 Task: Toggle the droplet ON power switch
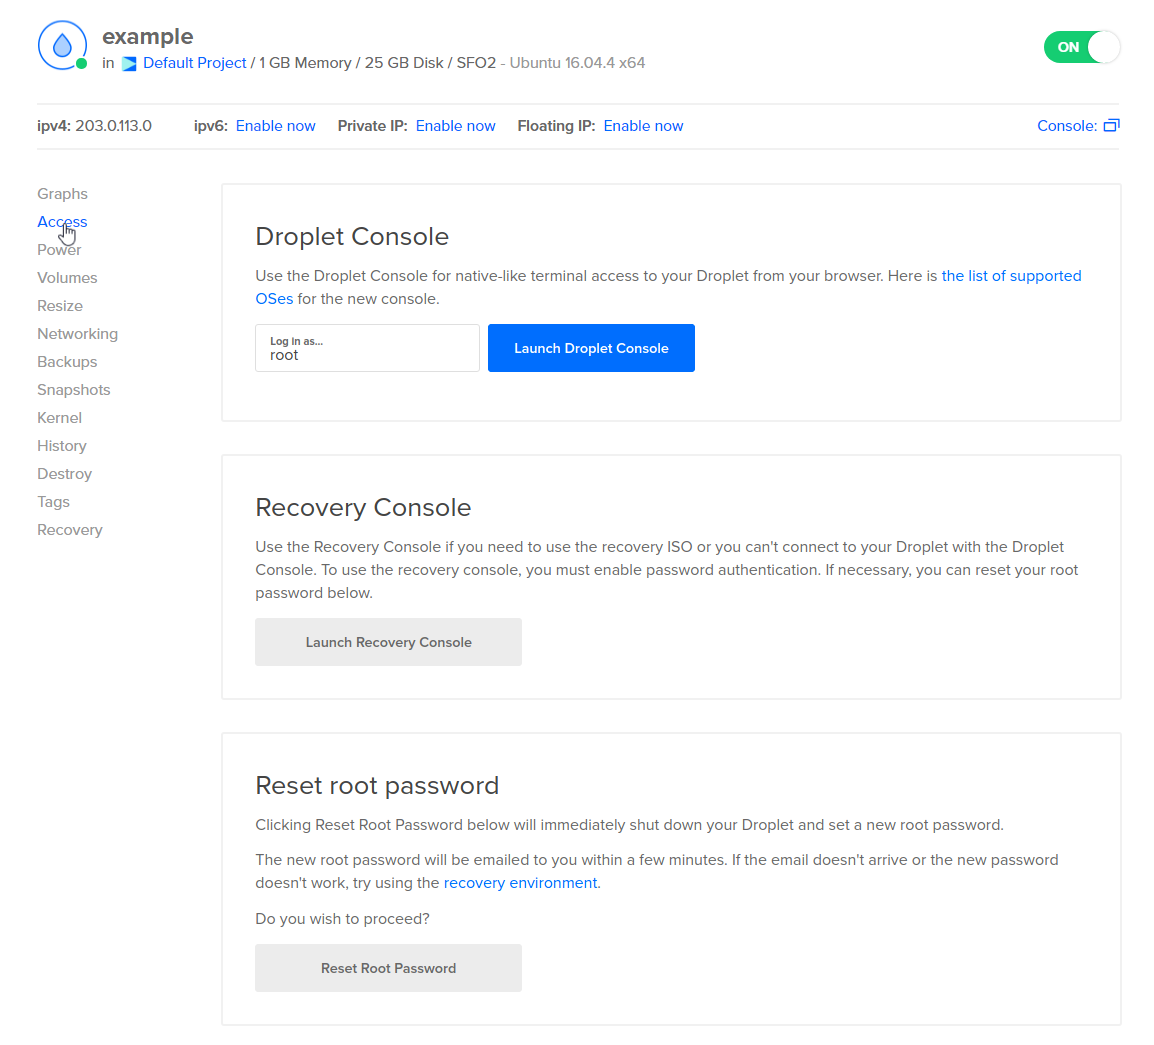pos(1082,47)
